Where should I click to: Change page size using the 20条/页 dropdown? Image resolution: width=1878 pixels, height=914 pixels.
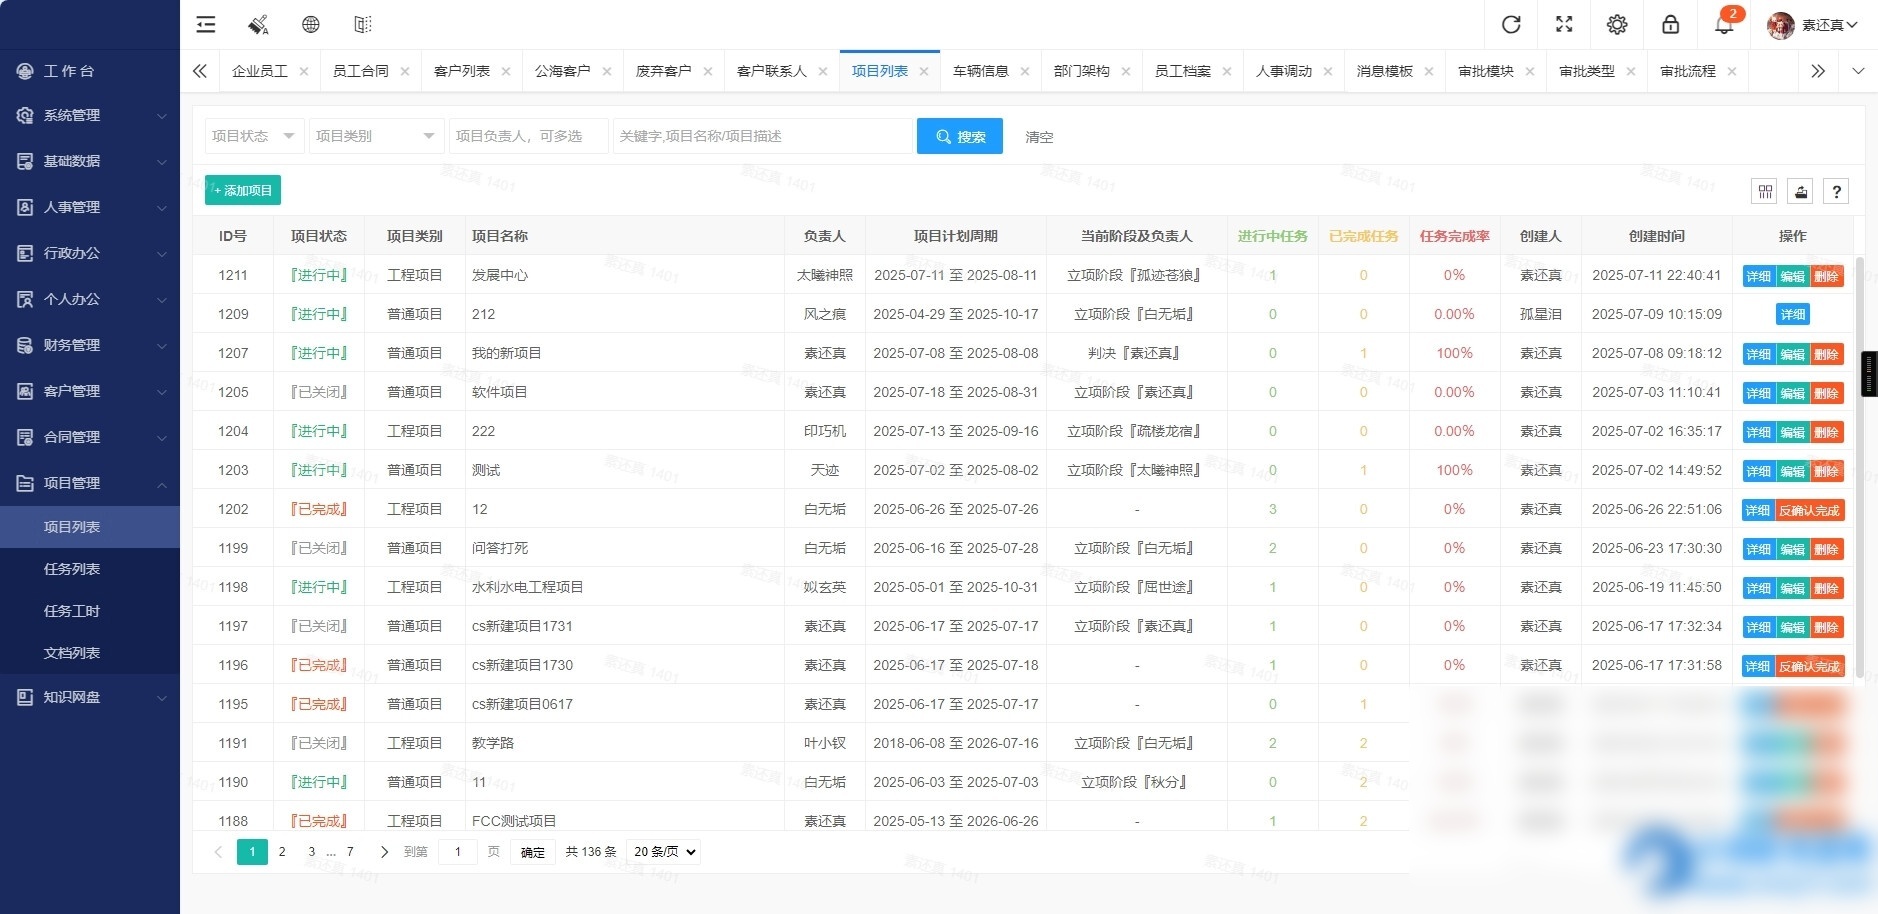click(662, 851)
